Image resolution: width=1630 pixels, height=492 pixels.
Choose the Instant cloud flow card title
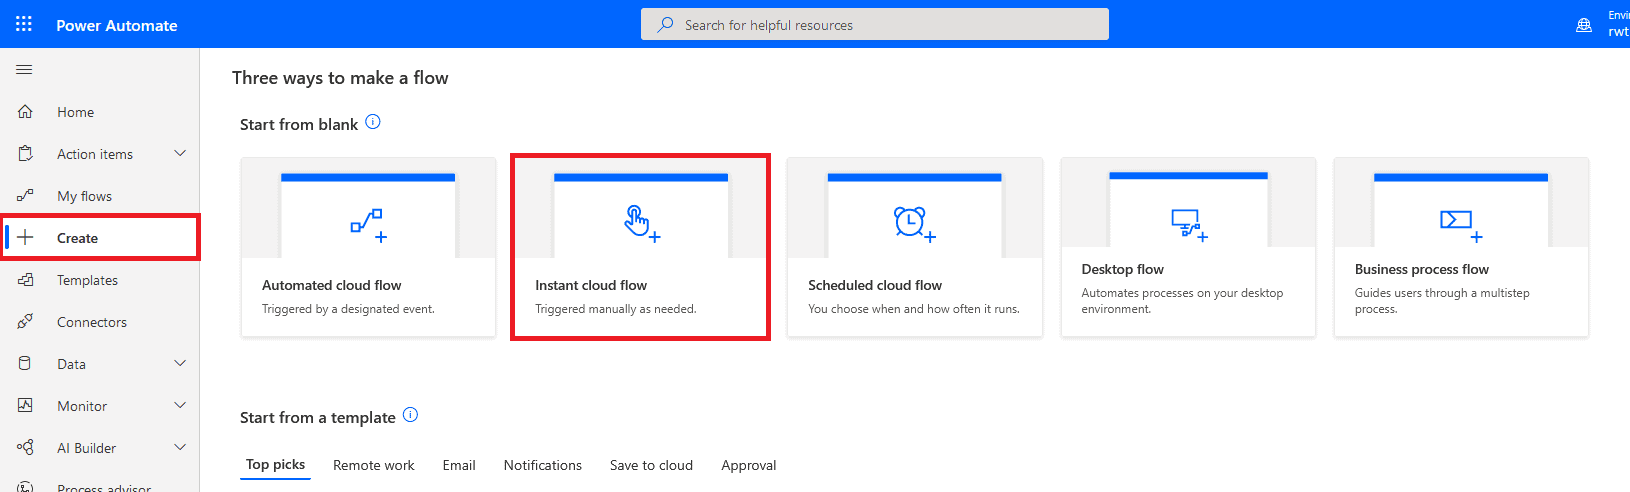(591, 285)
